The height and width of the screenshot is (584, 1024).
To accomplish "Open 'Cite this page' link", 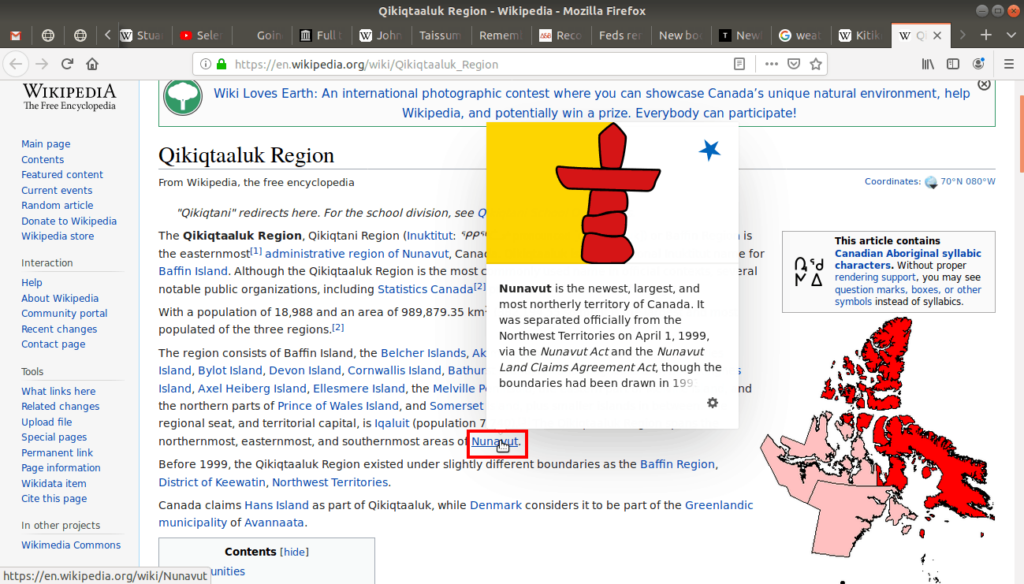I will click(x=54, y=498).
